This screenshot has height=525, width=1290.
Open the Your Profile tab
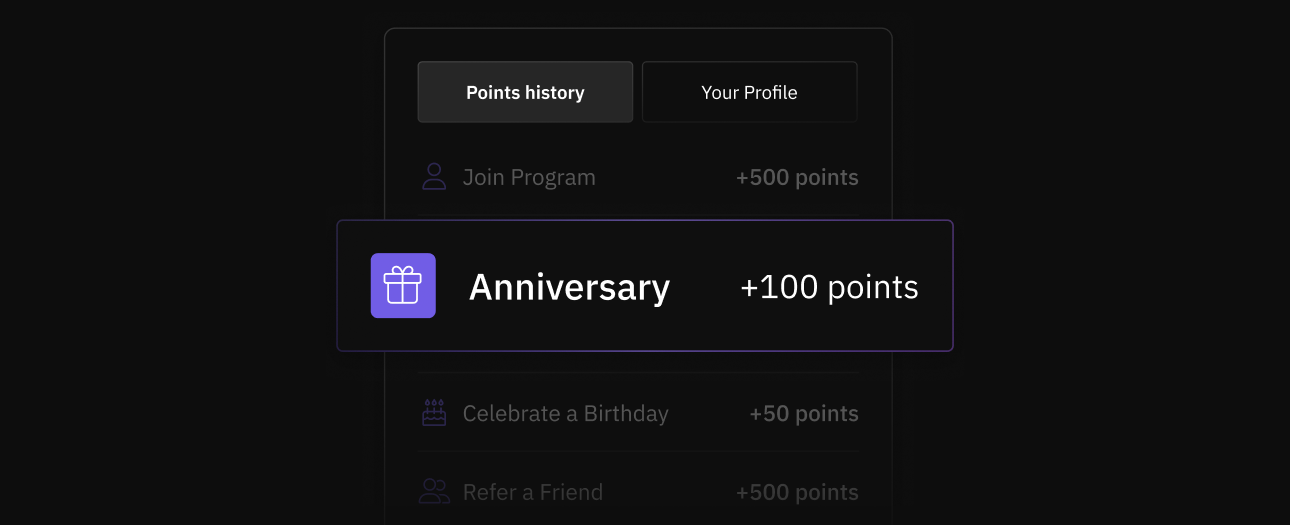click(x=749, y=92)
